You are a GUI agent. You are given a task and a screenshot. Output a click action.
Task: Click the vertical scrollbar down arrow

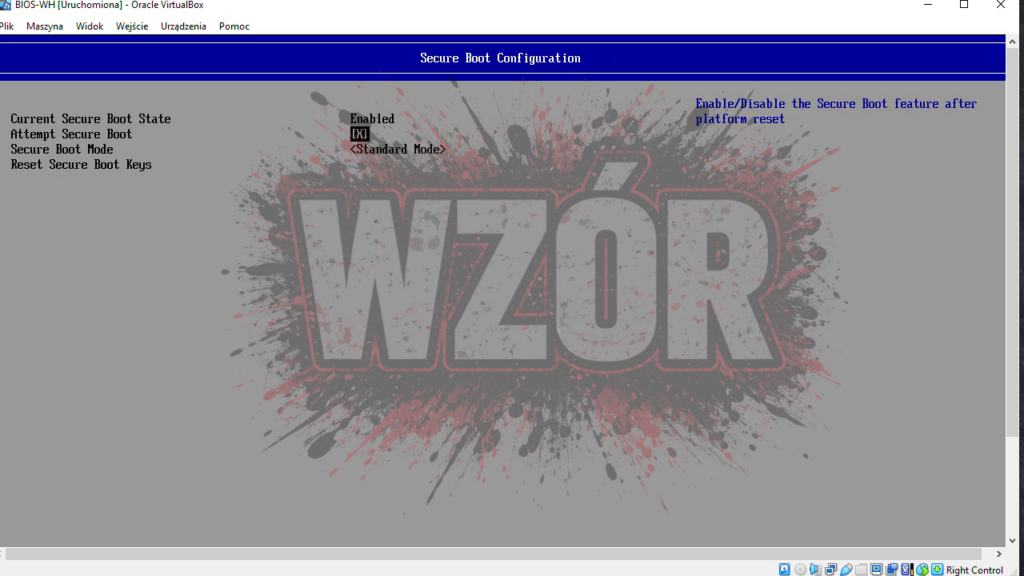[1014, 539]
